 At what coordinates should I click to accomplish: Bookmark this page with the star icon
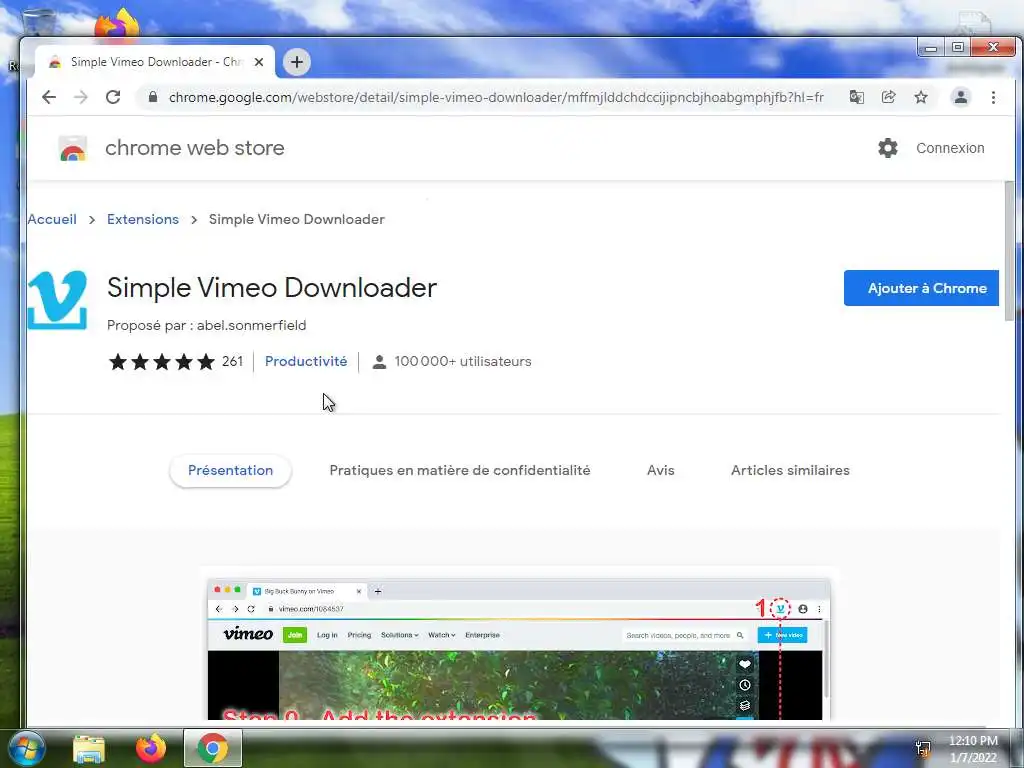[x=921, y=97]
